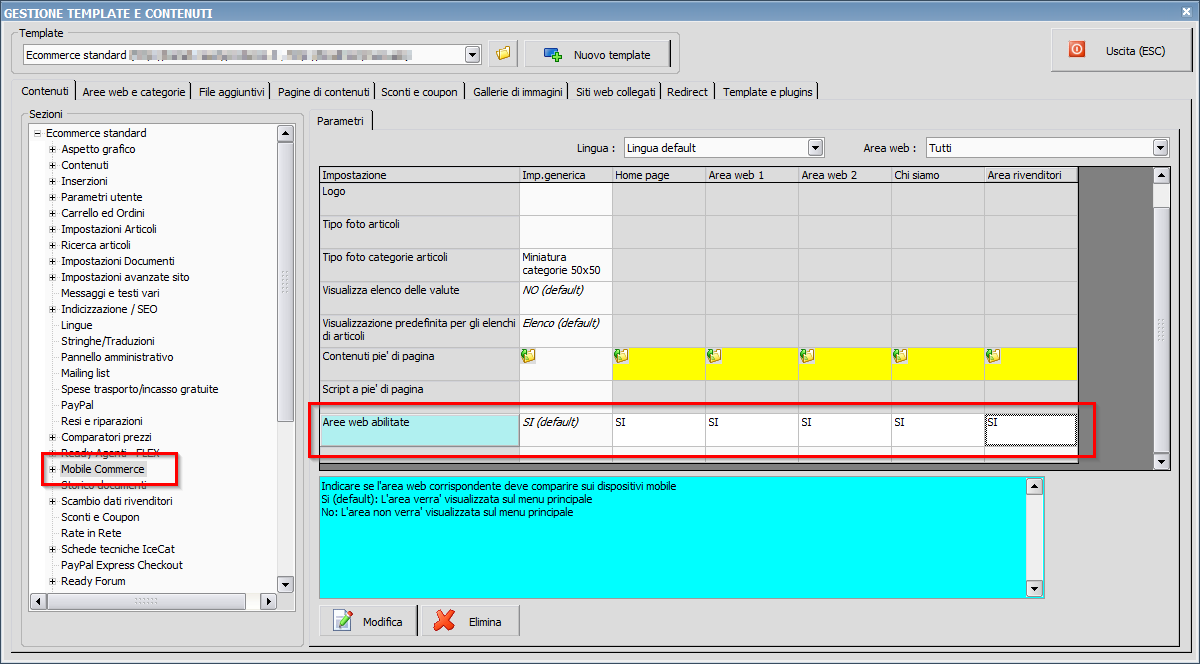Open footer content folder in Imp.generica column
1200x664 pixels.
point(528,355)
